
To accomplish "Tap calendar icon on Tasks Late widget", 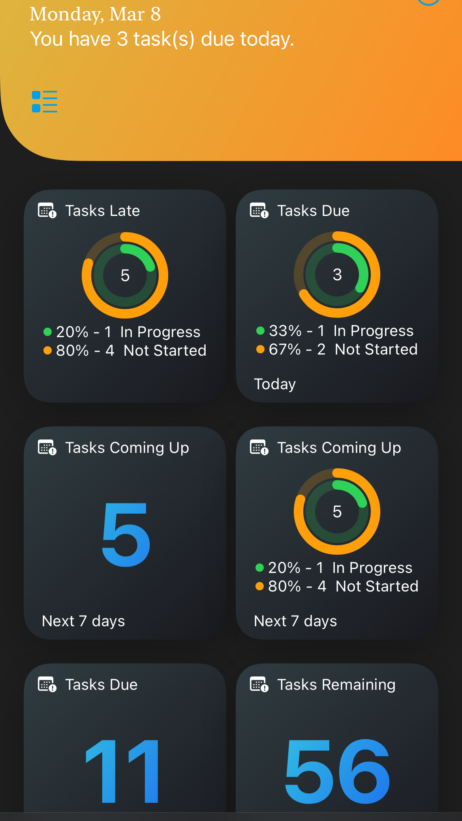I will click(47, 211).
